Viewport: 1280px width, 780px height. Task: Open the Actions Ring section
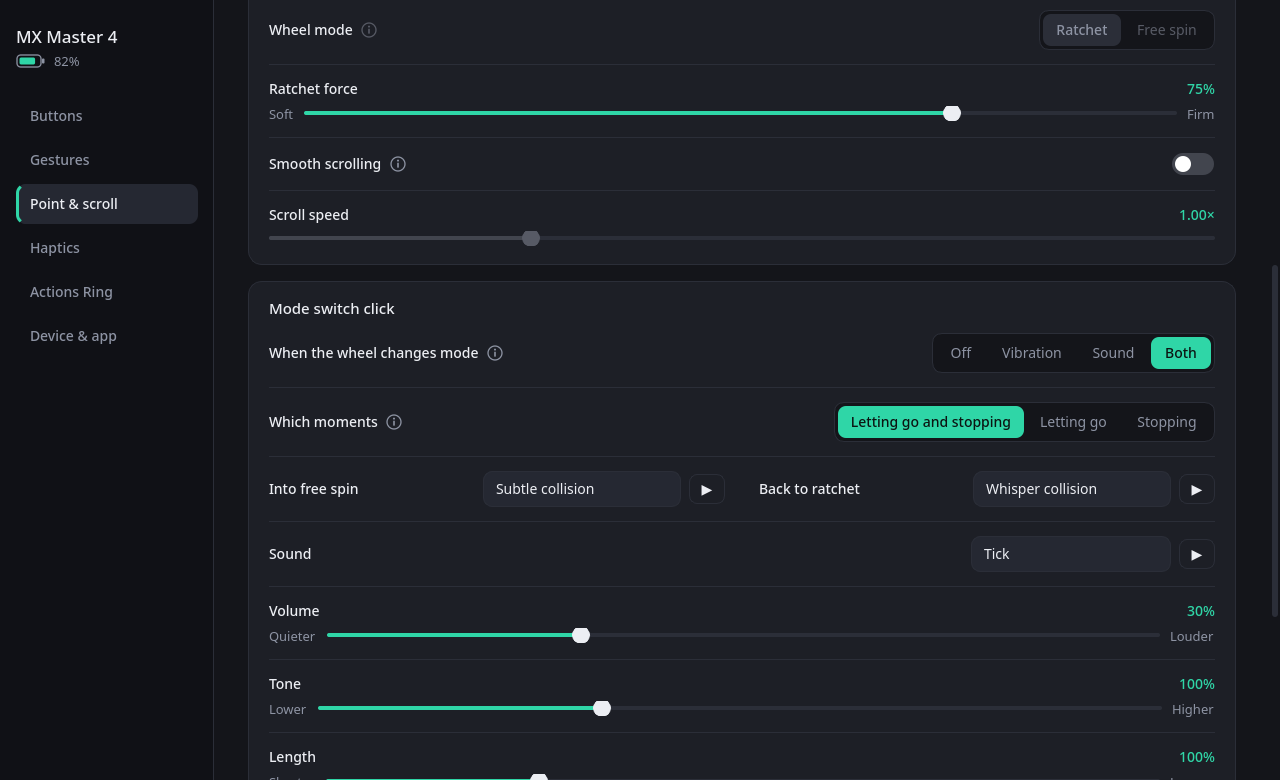coord(107,292)
